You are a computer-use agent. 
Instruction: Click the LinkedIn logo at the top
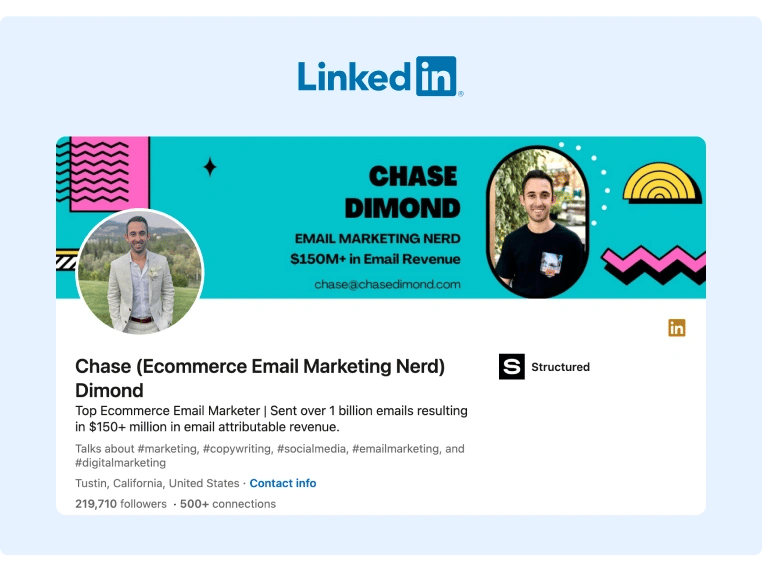coord(380,76)
